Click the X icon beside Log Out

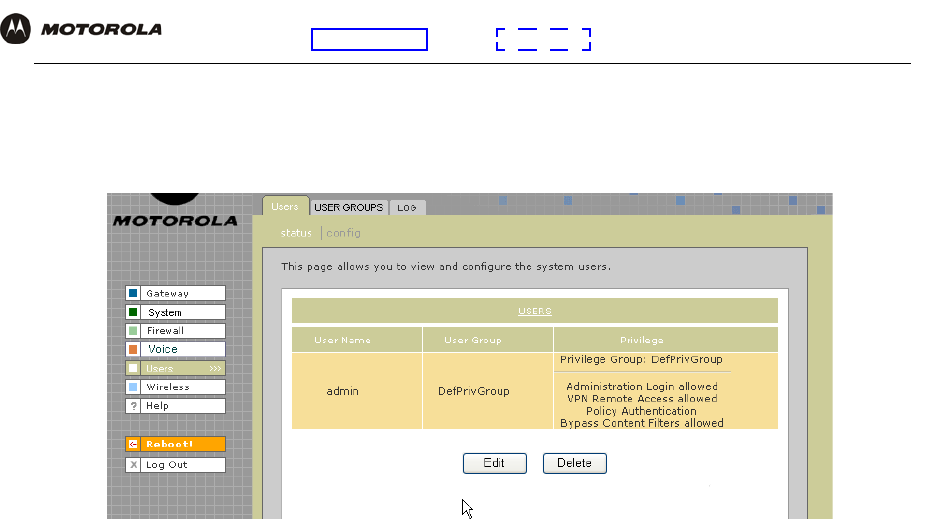(x=133, y=464)
